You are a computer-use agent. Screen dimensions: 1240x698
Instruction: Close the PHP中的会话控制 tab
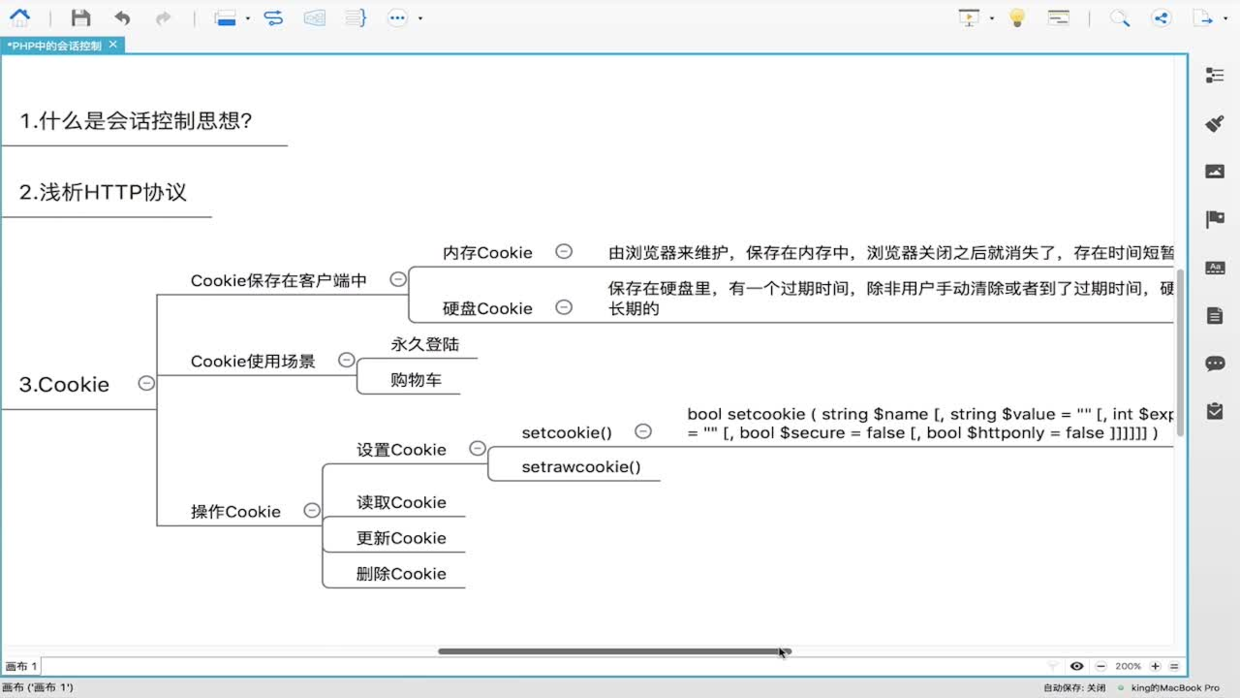113,45
